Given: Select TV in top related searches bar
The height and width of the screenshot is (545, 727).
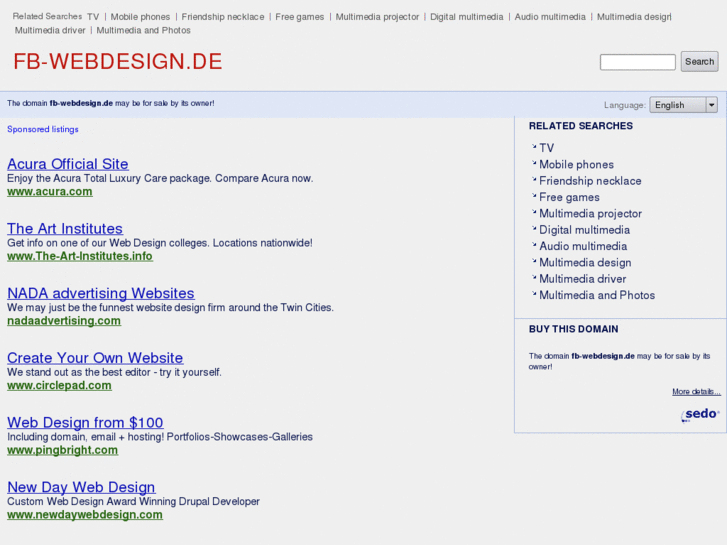Looking at the screenshot, I should [93, 17].
